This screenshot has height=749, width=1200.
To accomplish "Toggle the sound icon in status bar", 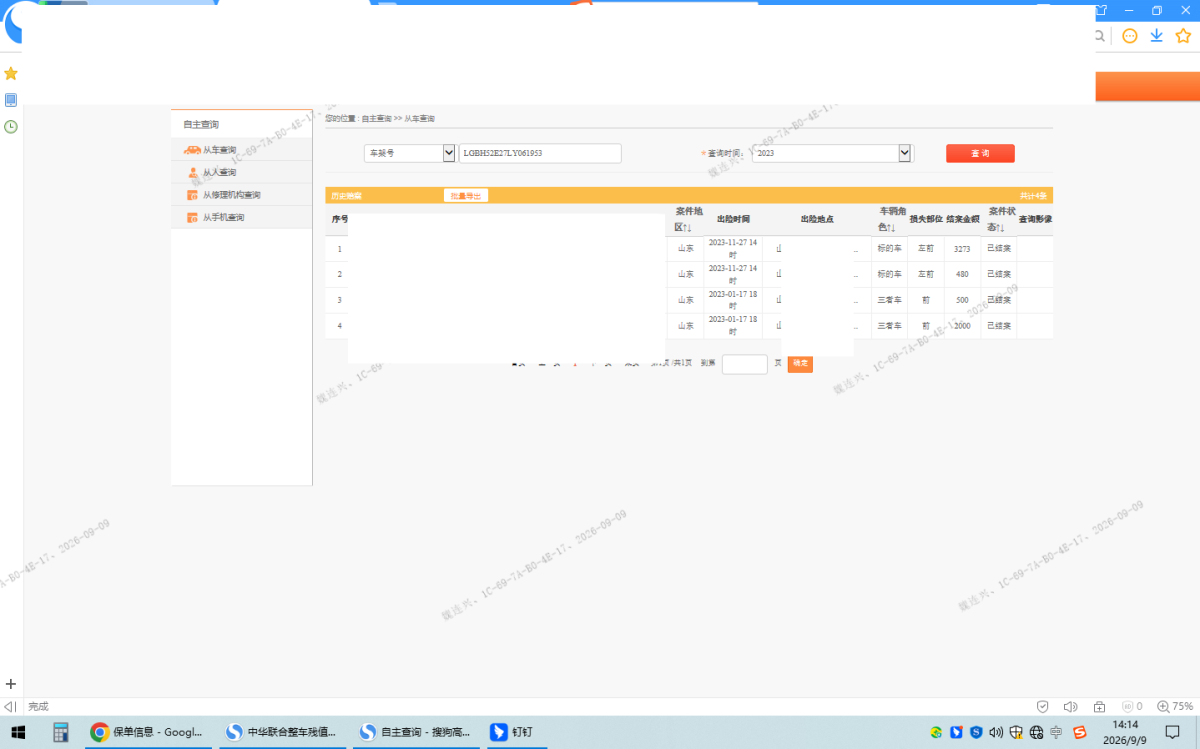I will click(1070, 706).
